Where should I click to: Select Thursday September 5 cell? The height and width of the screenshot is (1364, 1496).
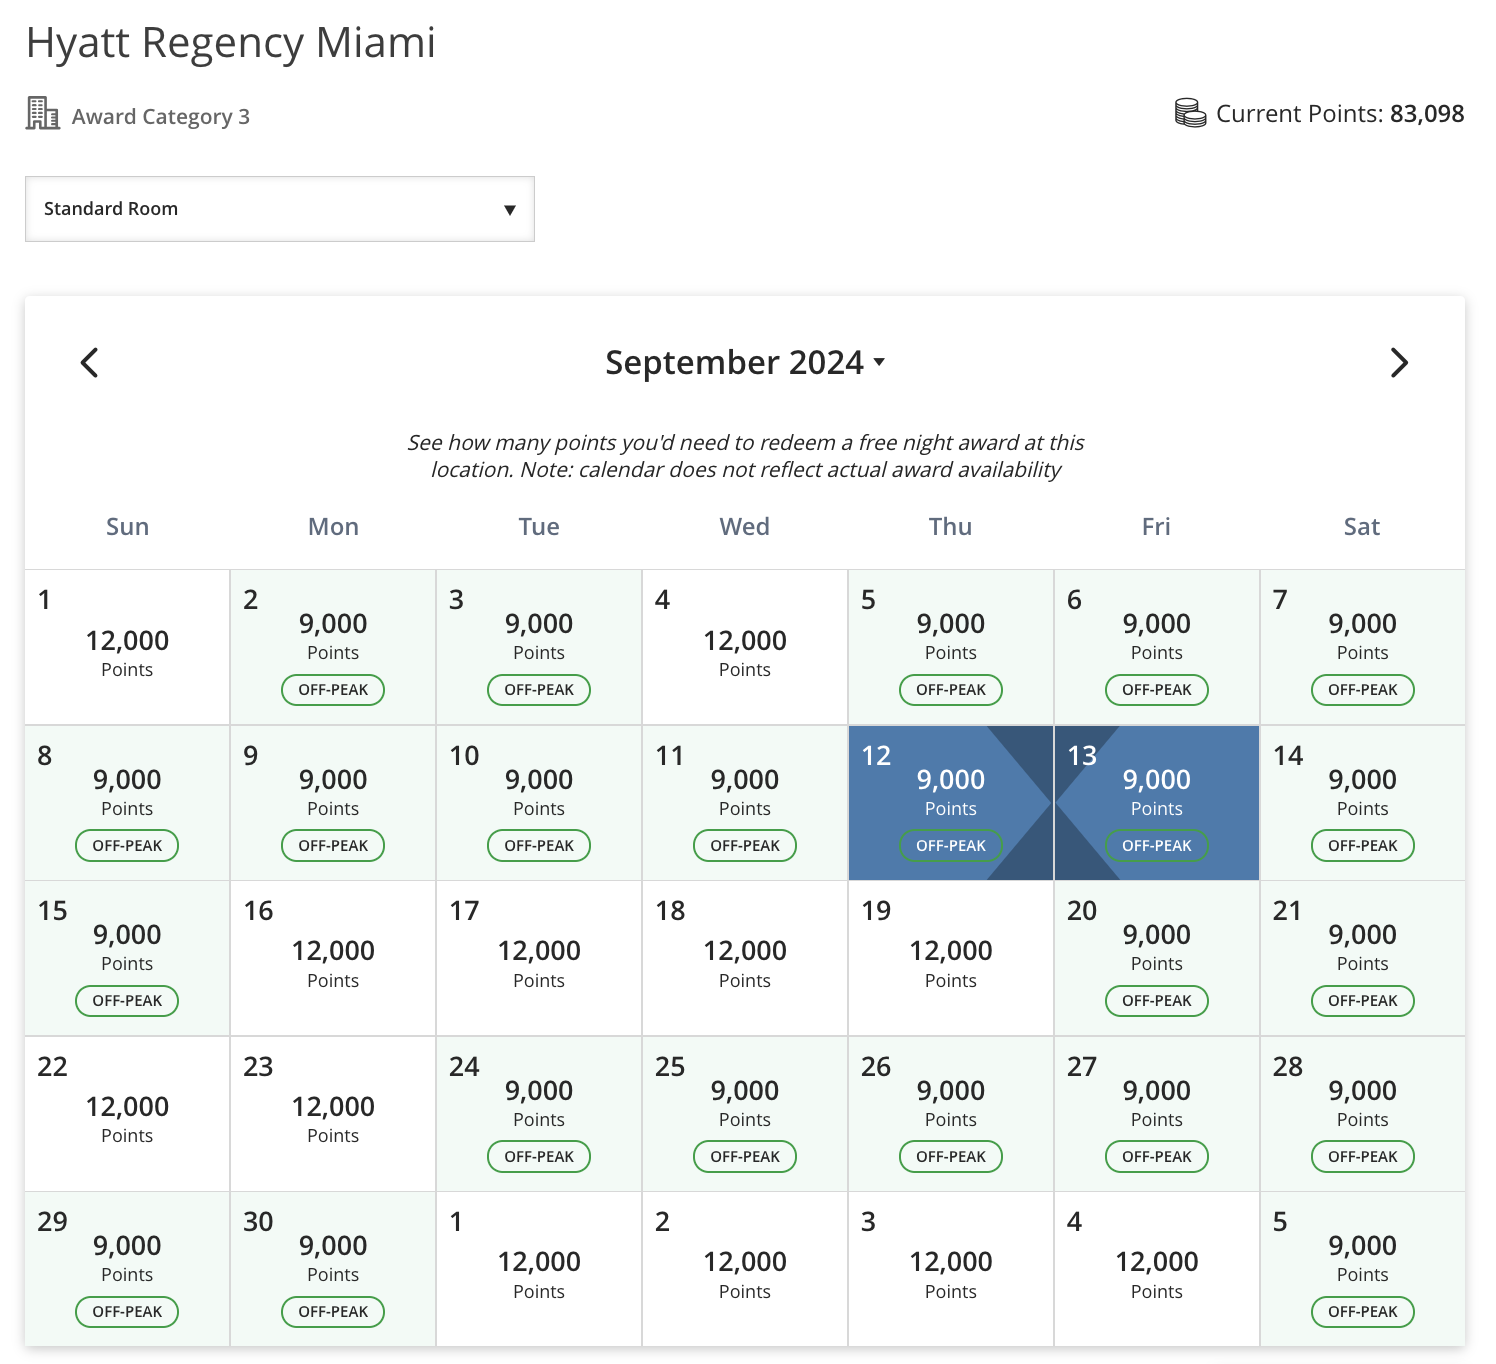(x=951, y=647)
